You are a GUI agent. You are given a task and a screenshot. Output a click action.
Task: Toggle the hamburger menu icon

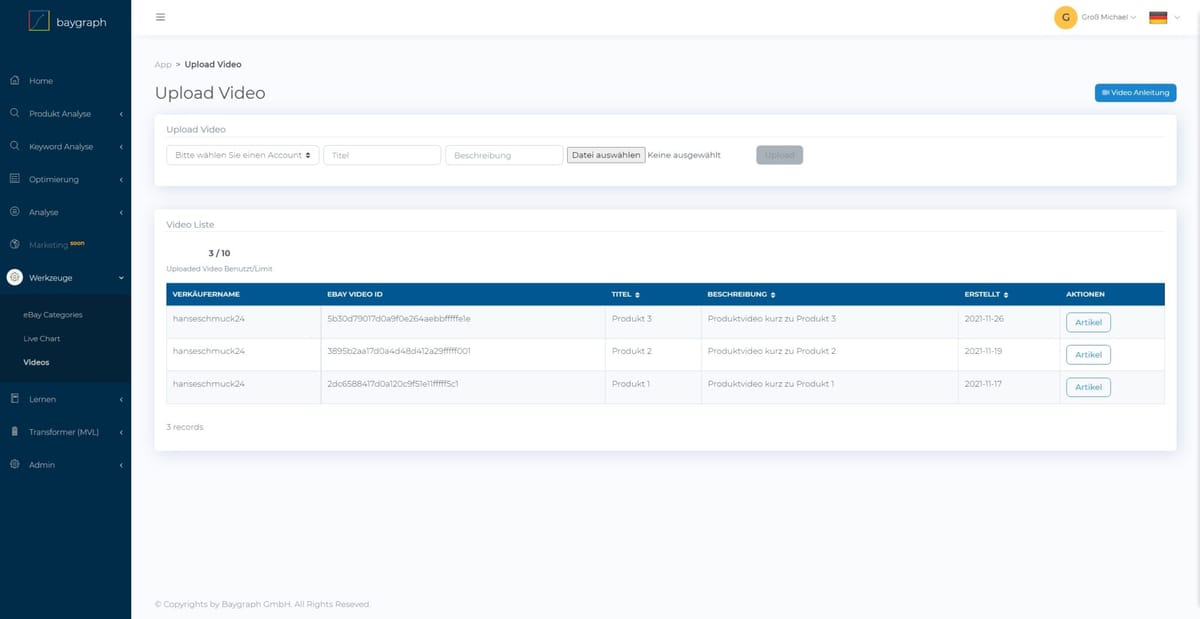[161, 17]
